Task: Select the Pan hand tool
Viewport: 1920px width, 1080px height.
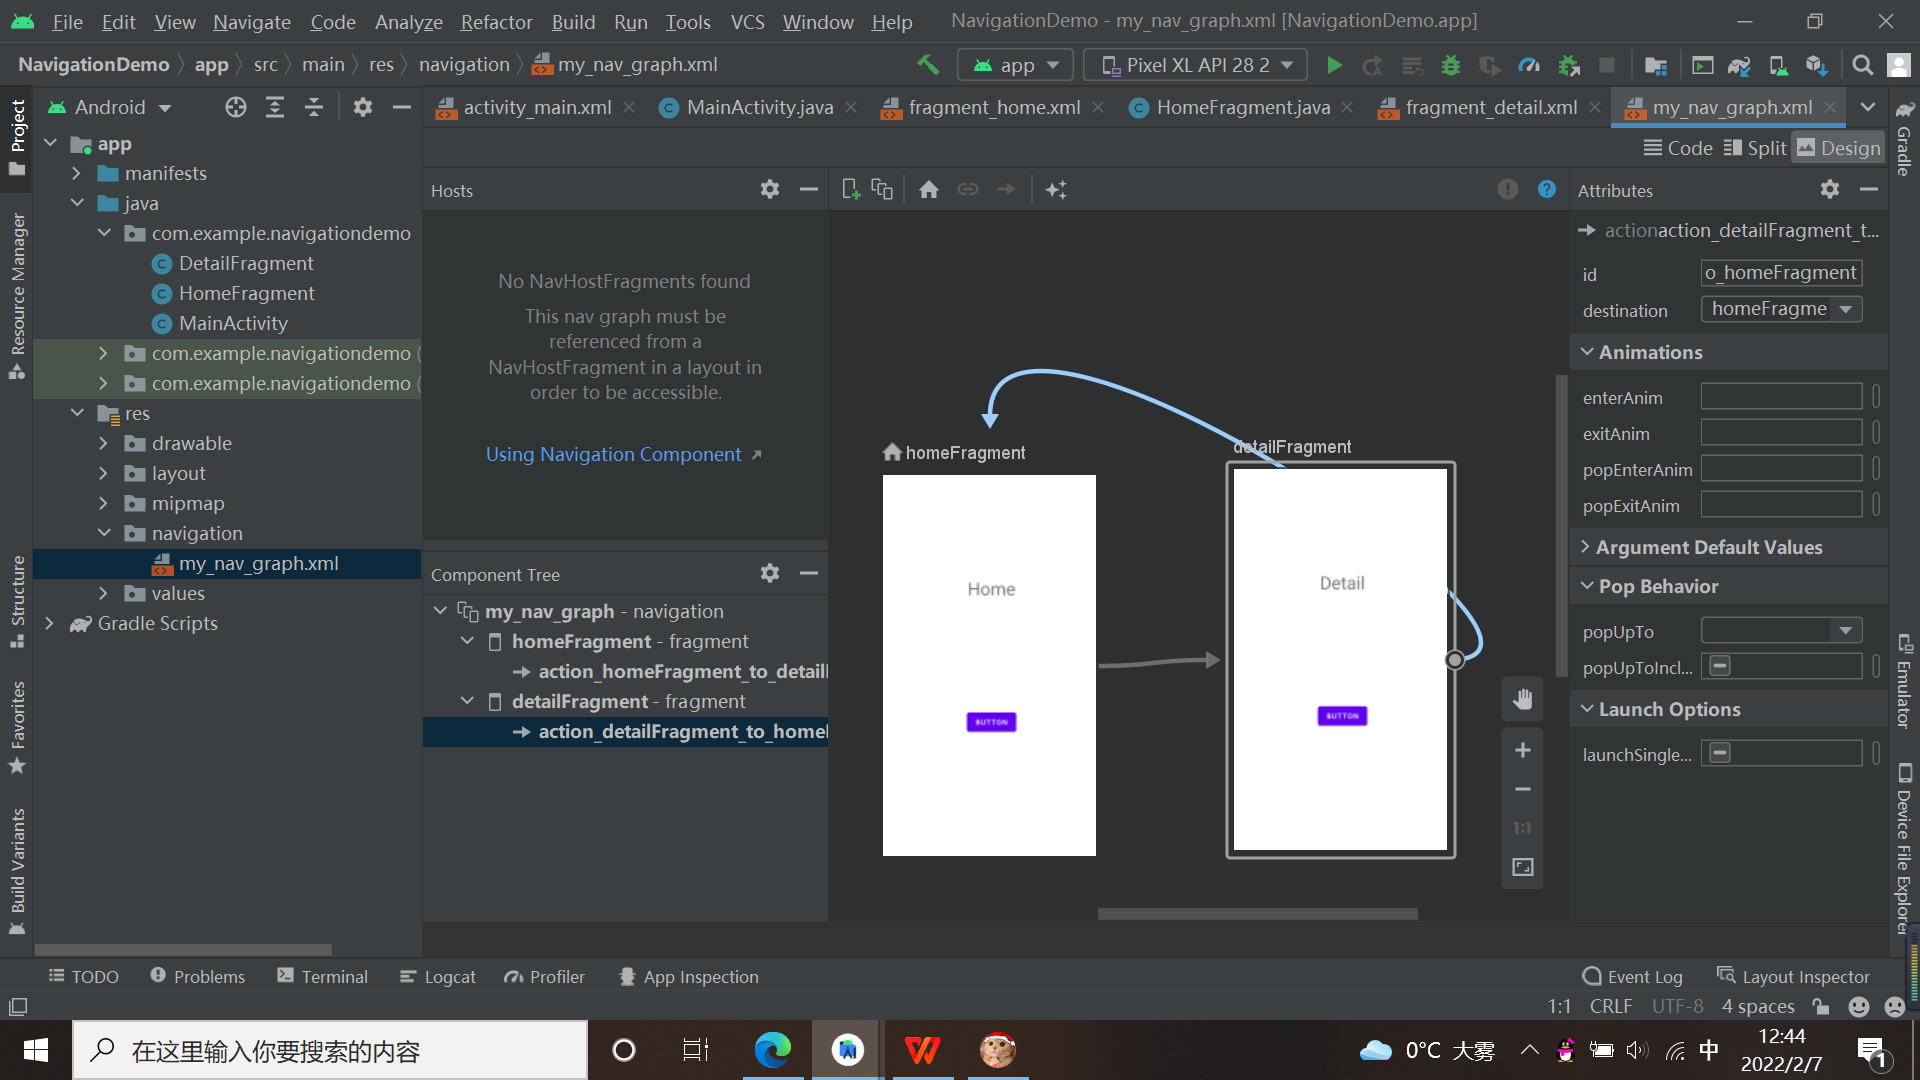Action: (1522, 699)
